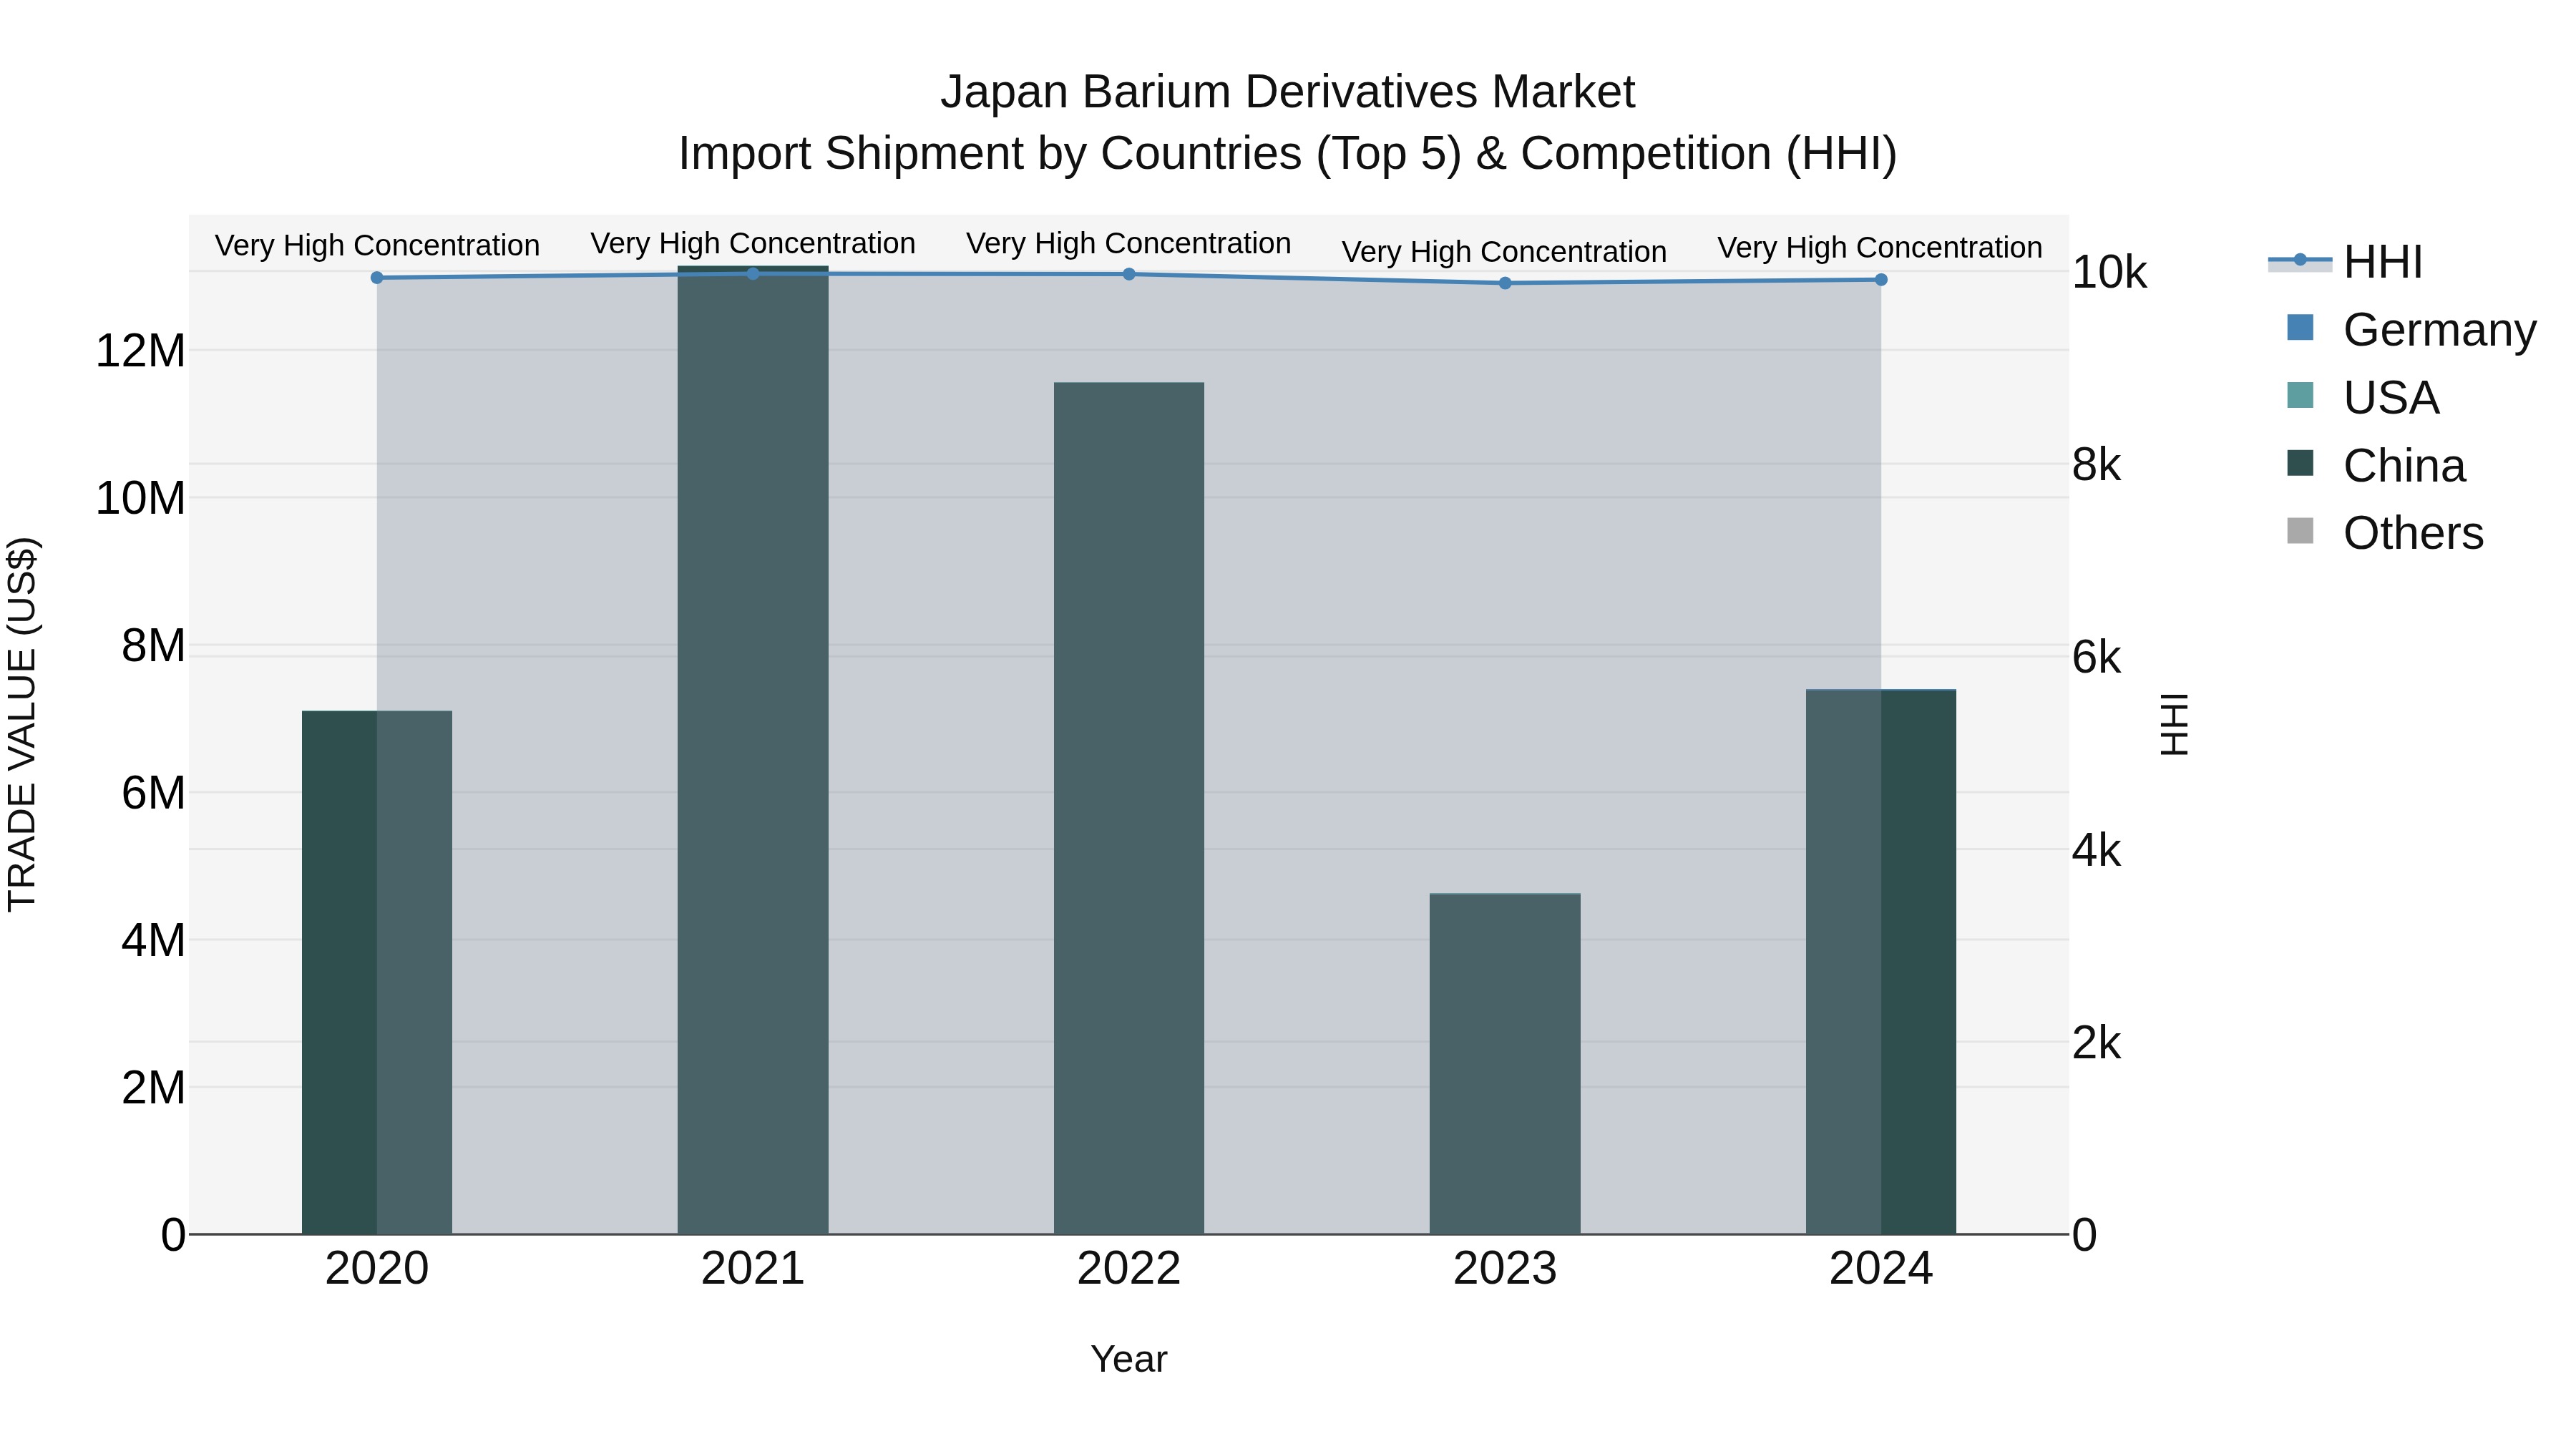The image size is (2576, 1449).
Task: Hide the Others series via legend
Action: (2412, 533)
